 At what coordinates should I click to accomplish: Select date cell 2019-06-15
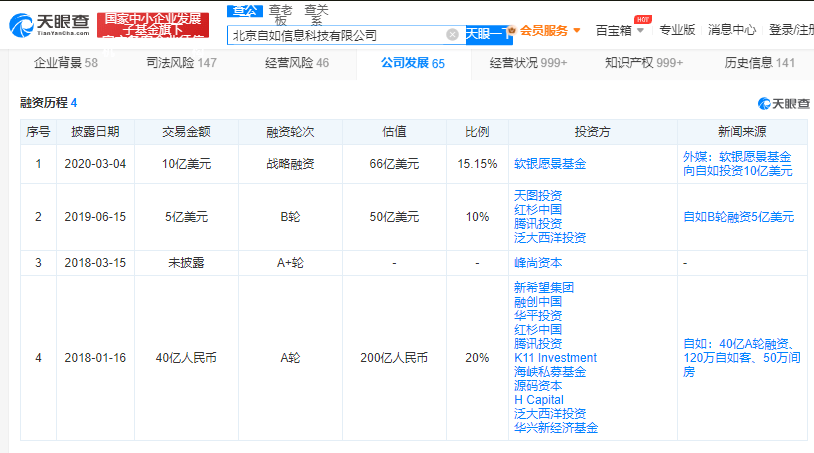click(95, 217)
